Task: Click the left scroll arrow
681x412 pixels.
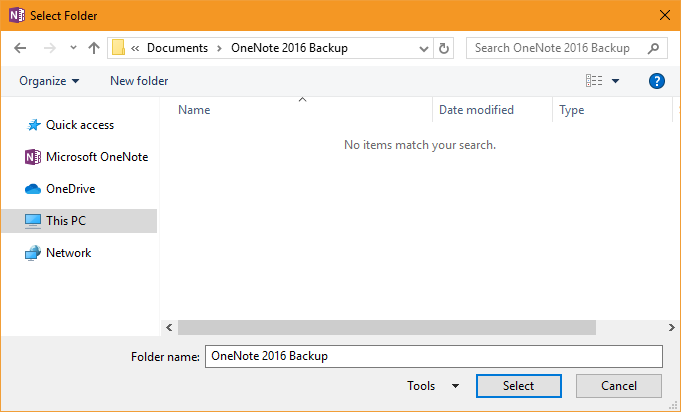Action: click(169, 327)
